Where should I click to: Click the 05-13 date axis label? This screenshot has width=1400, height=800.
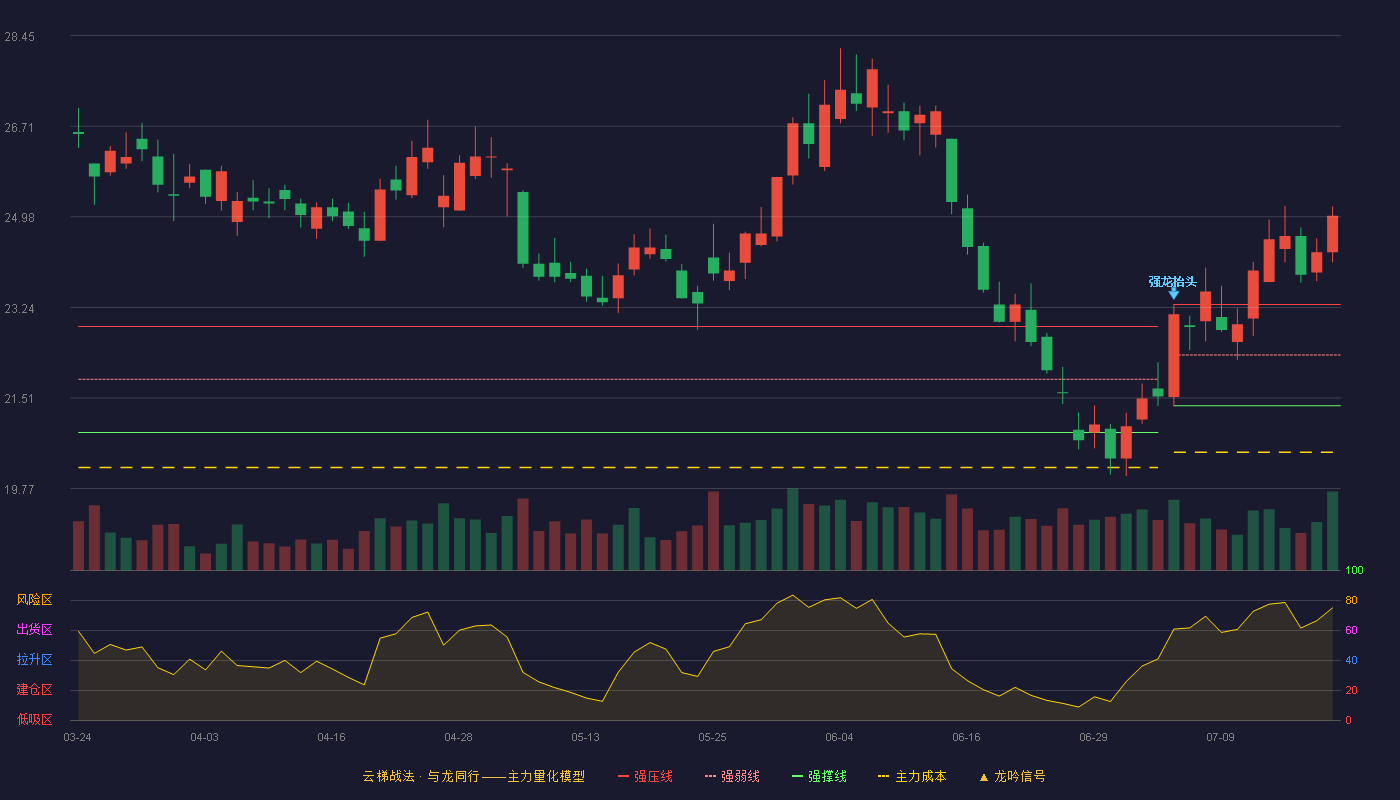(585, 737)
